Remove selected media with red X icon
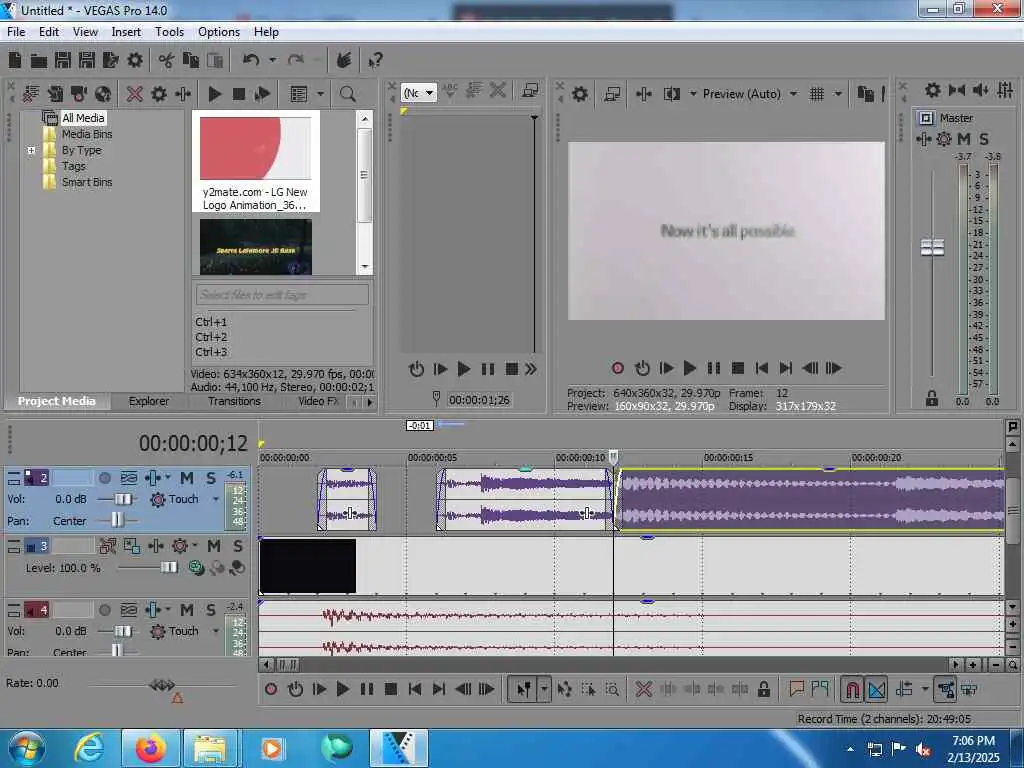1024x768 pixels. point(135,94)
